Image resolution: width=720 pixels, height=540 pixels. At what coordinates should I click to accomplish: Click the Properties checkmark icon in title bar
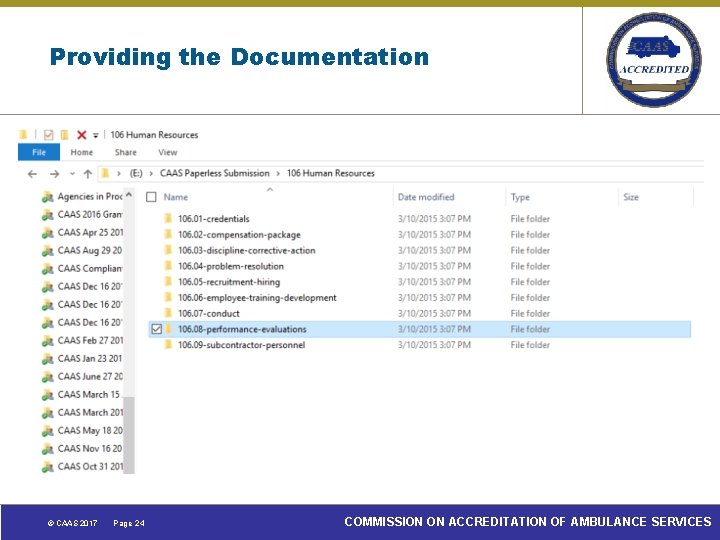click(48, 135)
